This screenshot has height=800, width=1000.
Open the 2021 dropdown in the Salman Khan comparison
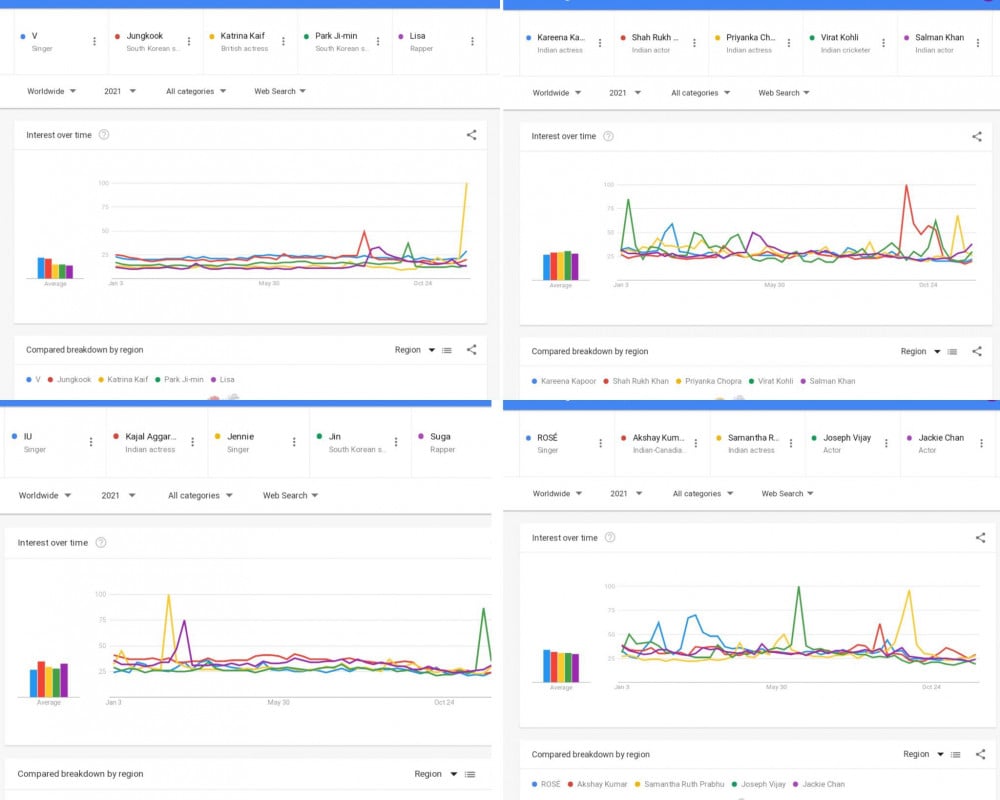pyautogui.click(x=625, y=93)
